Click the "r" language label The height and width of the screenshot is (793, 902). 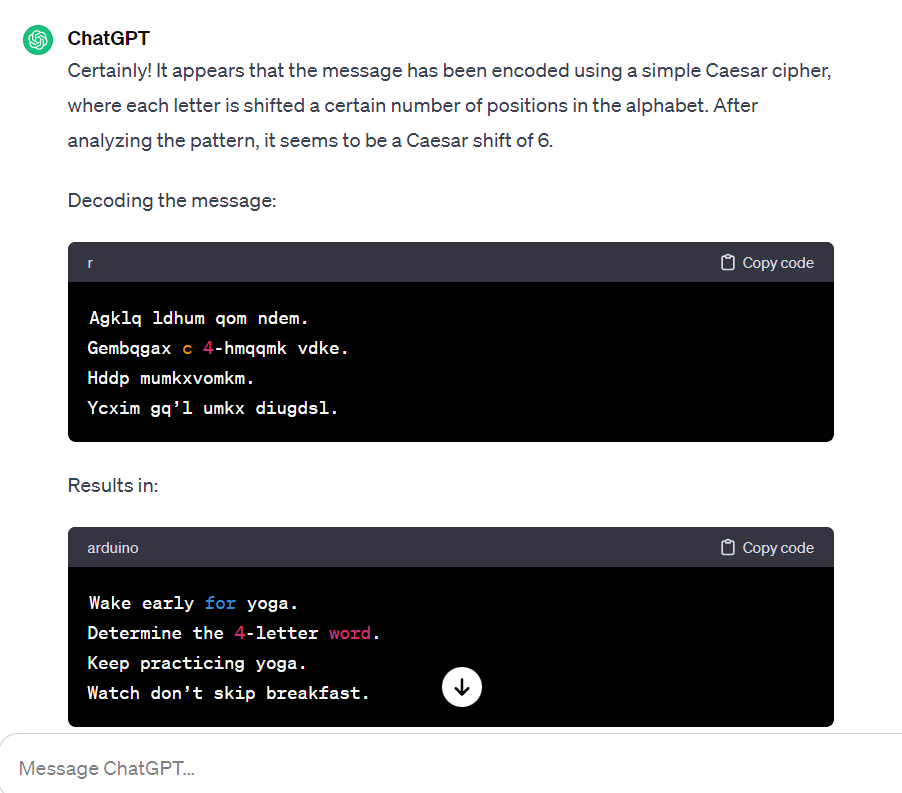90,263
